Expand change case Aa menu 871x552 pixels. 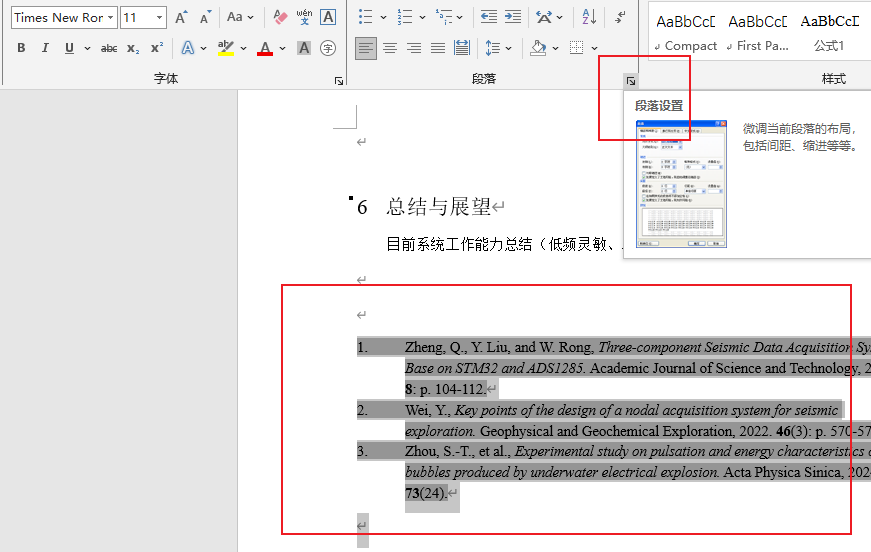coord(240,17)
